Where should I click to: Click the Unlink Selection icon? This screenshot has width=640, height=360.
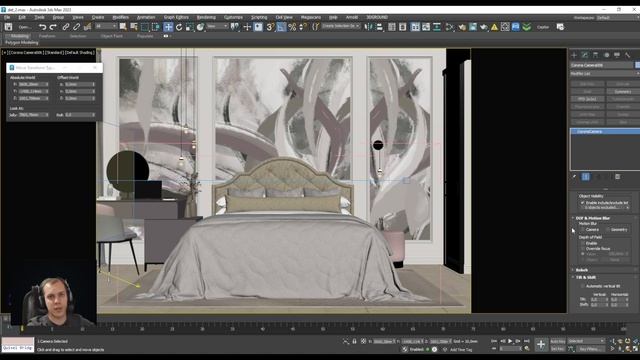click(76, 27)
